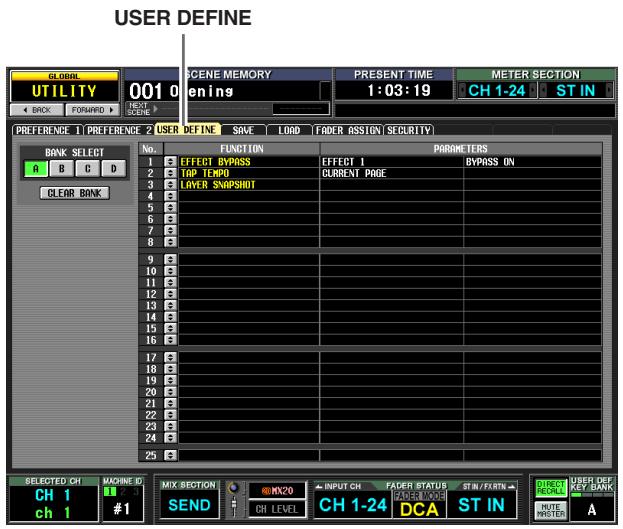Click the PRESENT TIME readout
The image size is (623, 529).
click(x=399, y=91)
